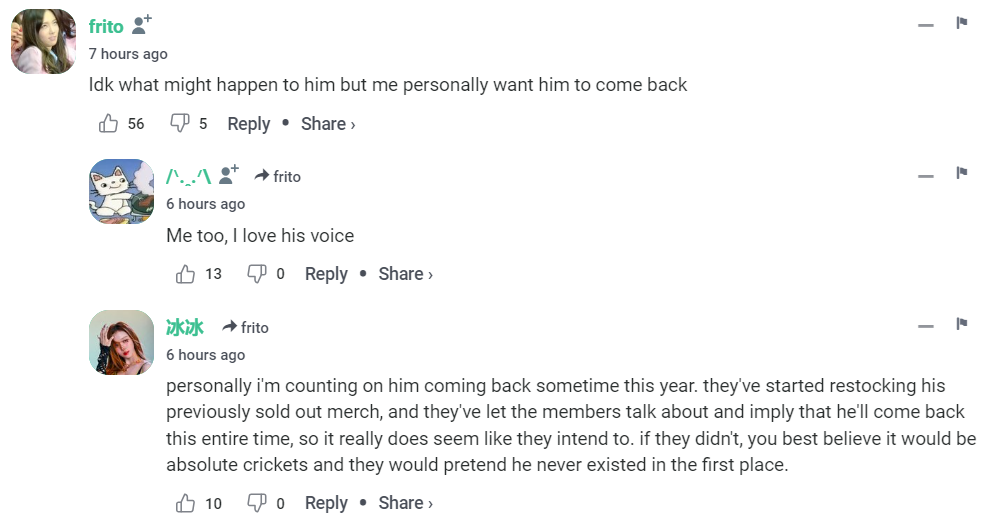
Task: View 冰冰's profile picture avatar
Action: [x=121, y=342]
